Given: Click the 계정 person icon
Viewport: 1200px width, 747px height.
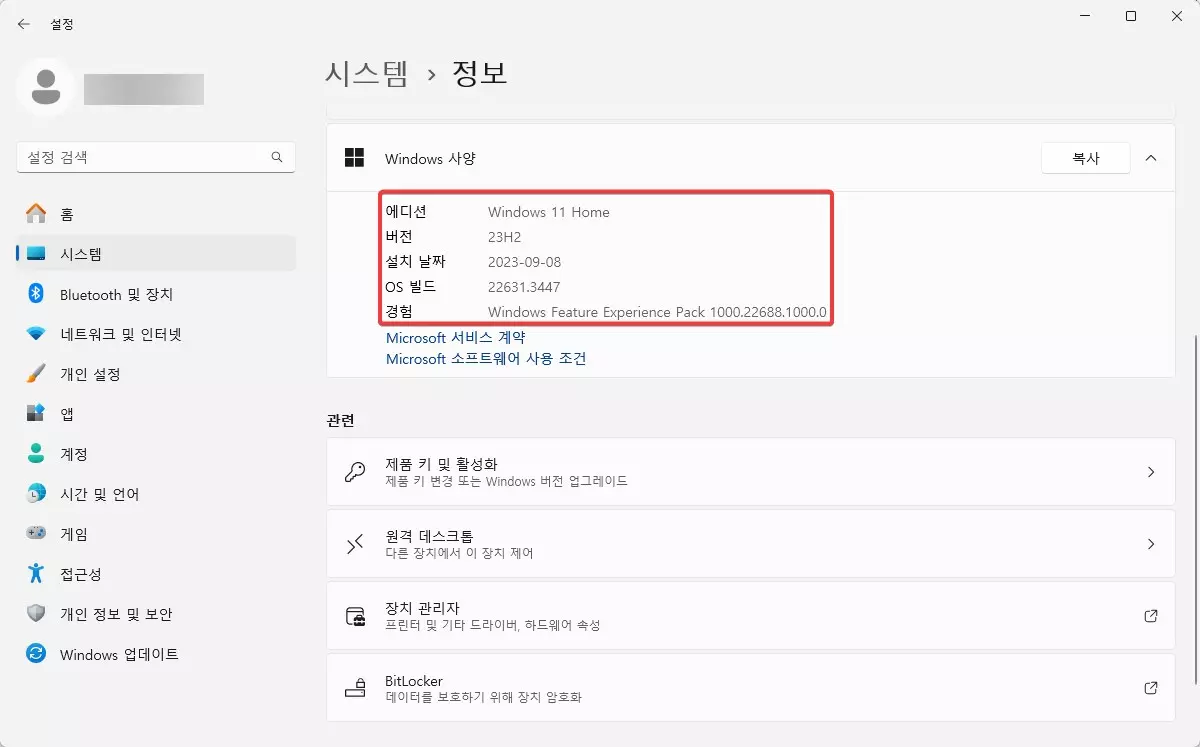Looking at the screenshot, I should click(36, 454).
